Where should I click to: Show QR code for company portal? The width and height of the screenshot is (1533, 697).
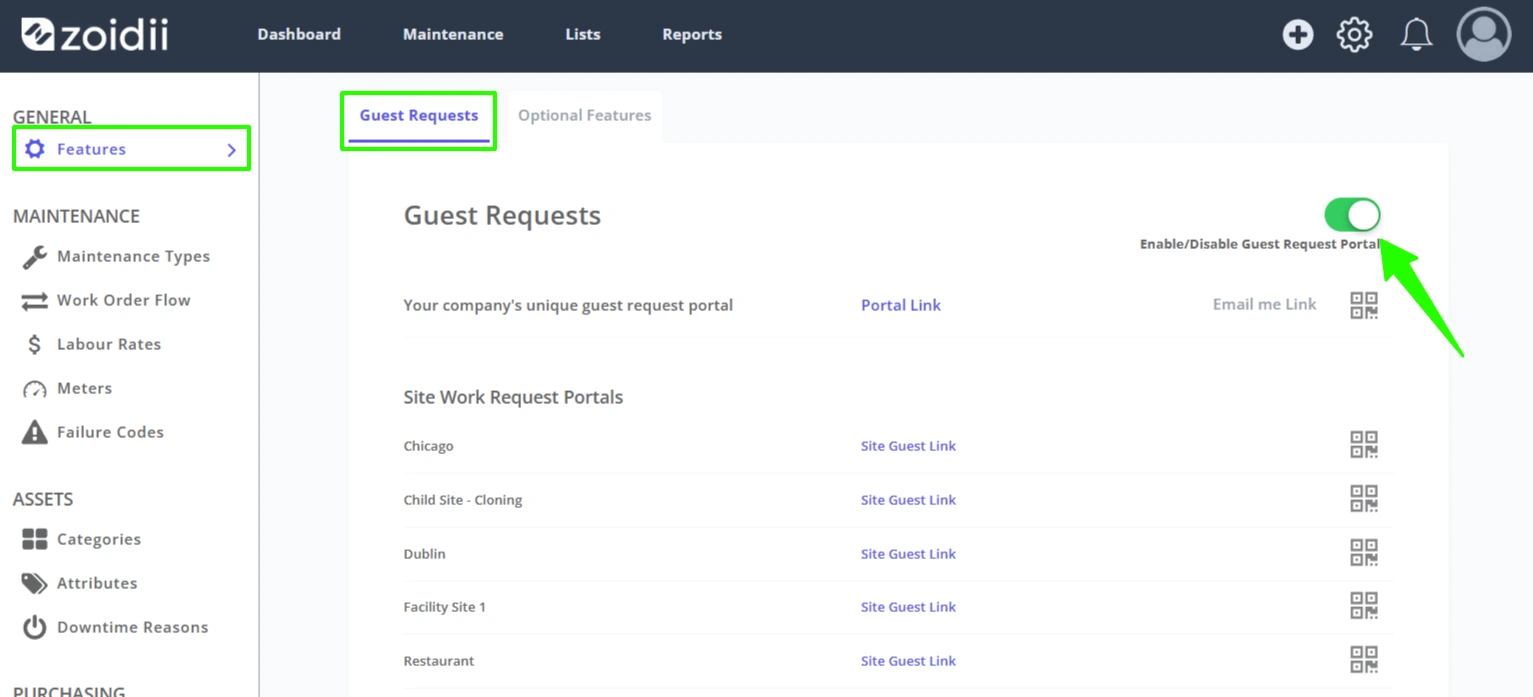[x=1364, y=305]
